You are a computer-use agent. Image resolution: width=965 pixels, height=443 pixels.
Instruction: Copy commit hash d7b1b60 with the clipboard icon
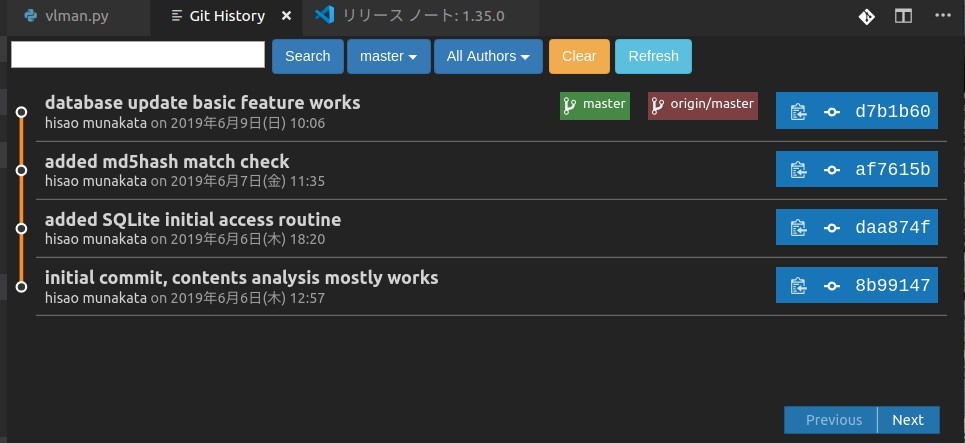[798, 112]
